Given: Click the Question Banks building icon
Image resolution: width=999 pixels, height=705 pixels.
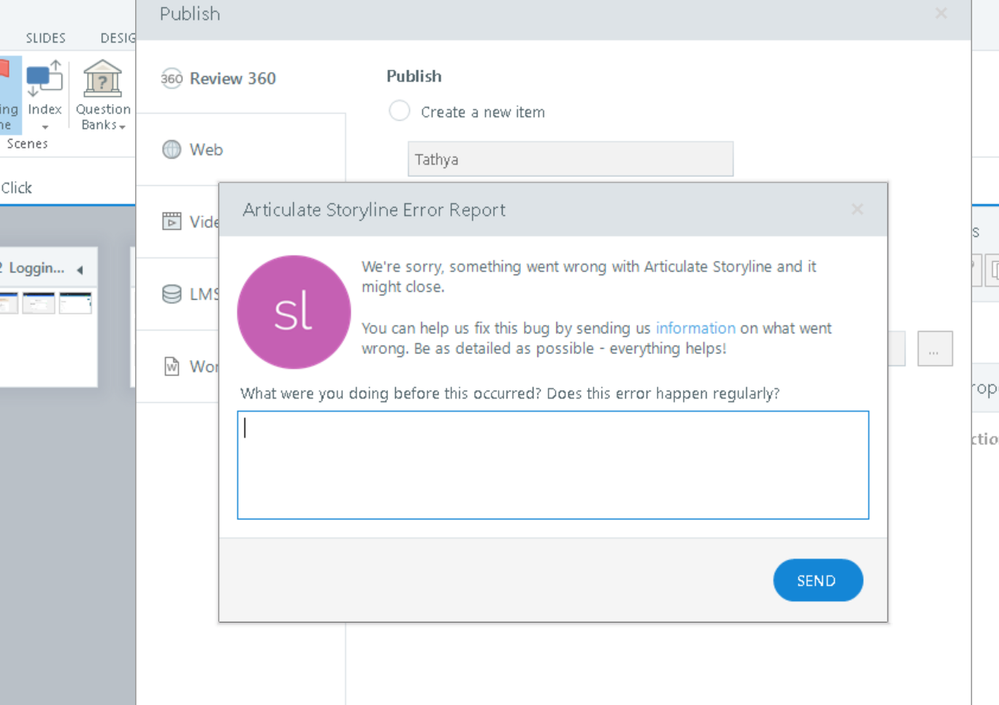Looking at the screenshot, I should (x=102, y=79).
